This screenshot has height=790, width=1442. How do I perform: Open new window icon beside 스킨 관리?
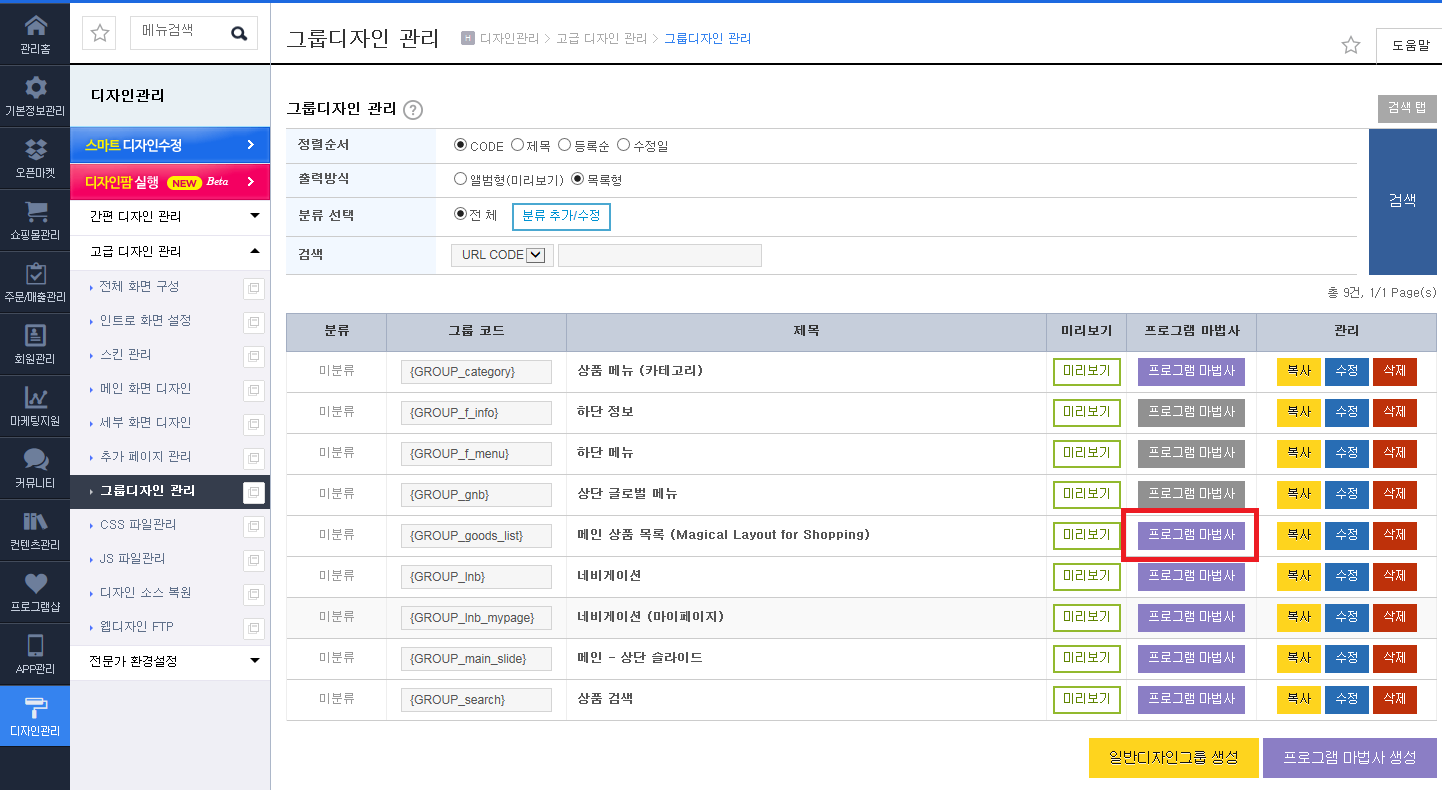pos(254,356)
